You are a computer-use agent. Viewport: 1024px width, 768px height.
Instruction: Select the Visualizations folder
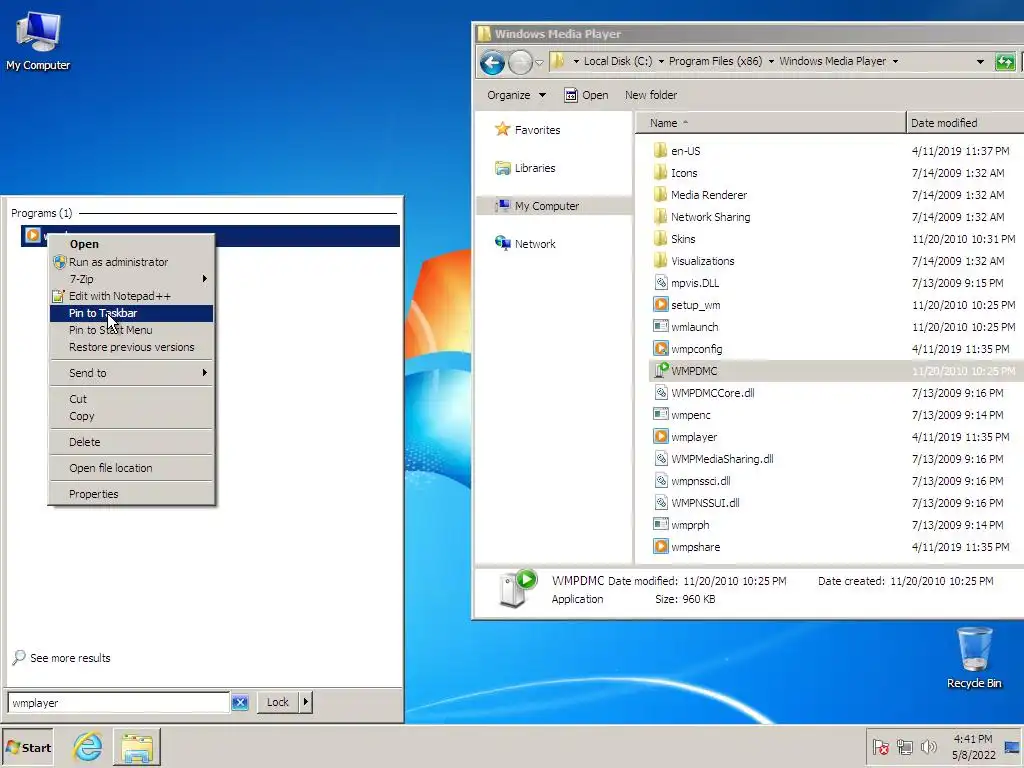point(702,261)
